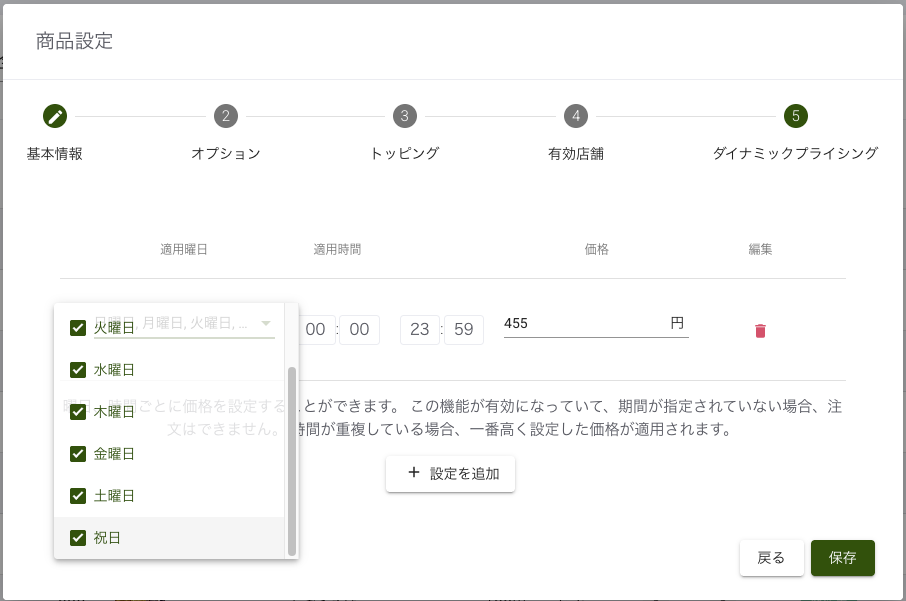Deselect 金曜日 in weekday list
The width and height of the screenshot is (906, 601).
coord(78,454)
